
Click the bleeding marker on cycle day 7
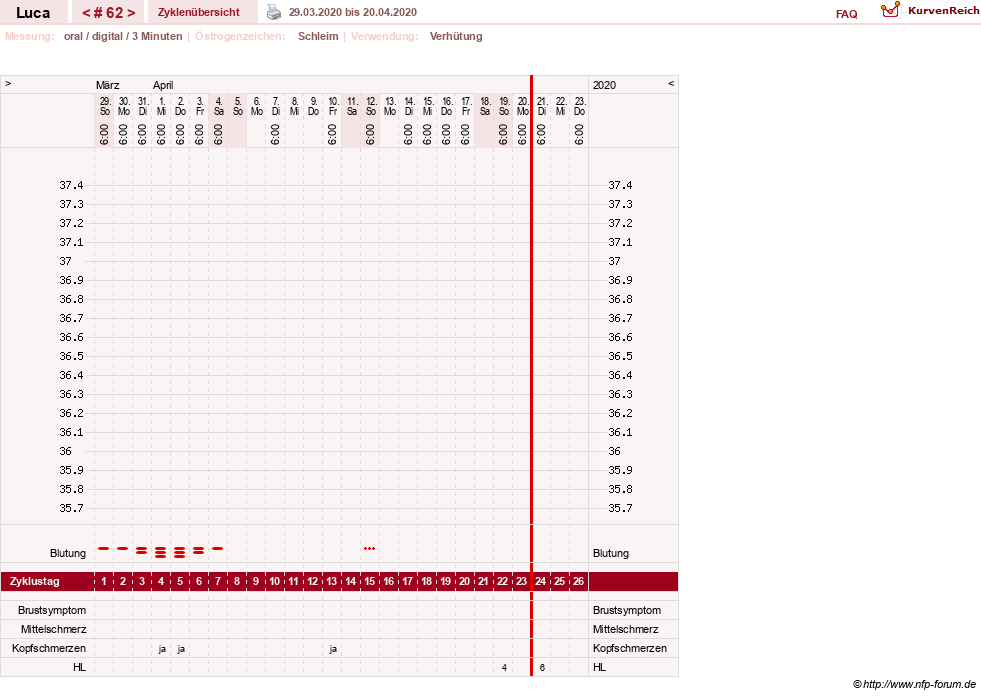coord(218,548)
